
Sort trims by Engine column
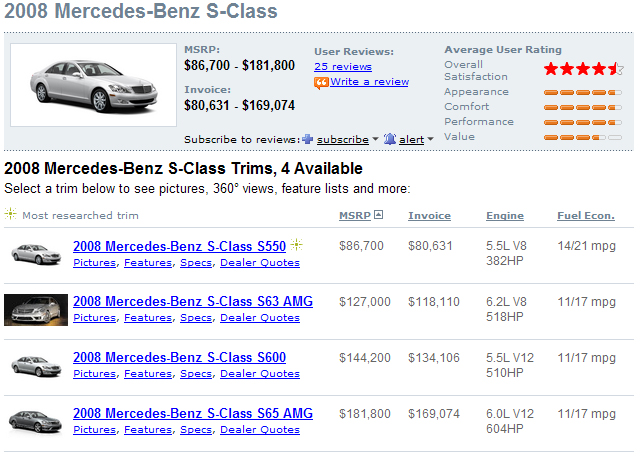[505, 216]
